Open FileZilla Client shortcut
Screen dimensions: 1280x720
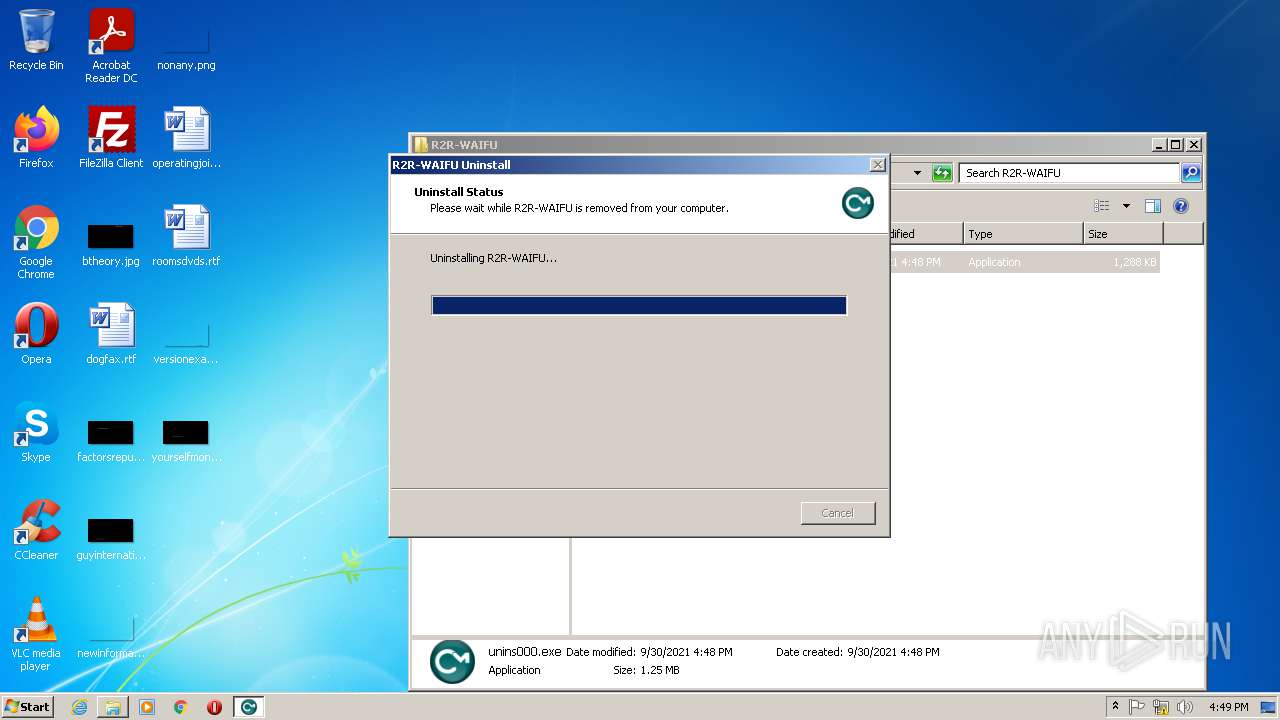111,138
